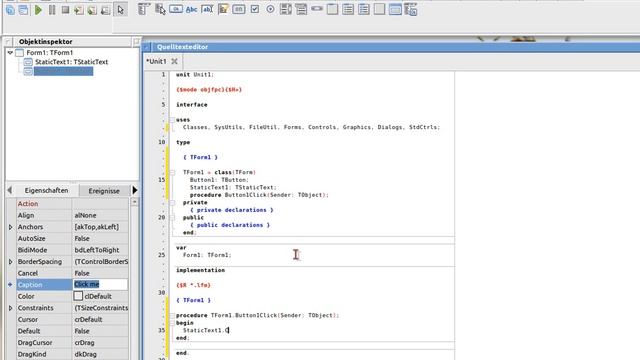Pick the TEdit palette component
640x360 pixels.
click(x=207, y=9)
